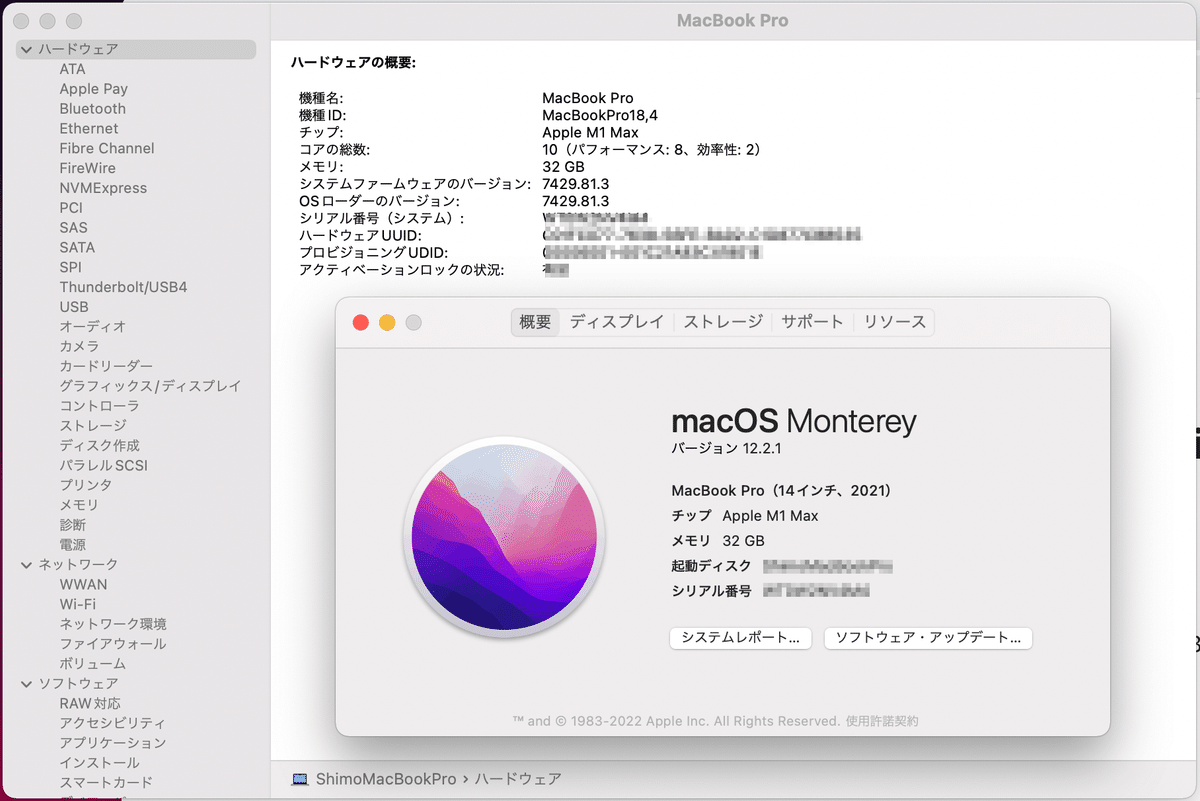The height and width of the screenshot is (801, 1200).
Task: Select ボリューム in the sidebar
Action: pyautogui.click(x=92, y=664)
